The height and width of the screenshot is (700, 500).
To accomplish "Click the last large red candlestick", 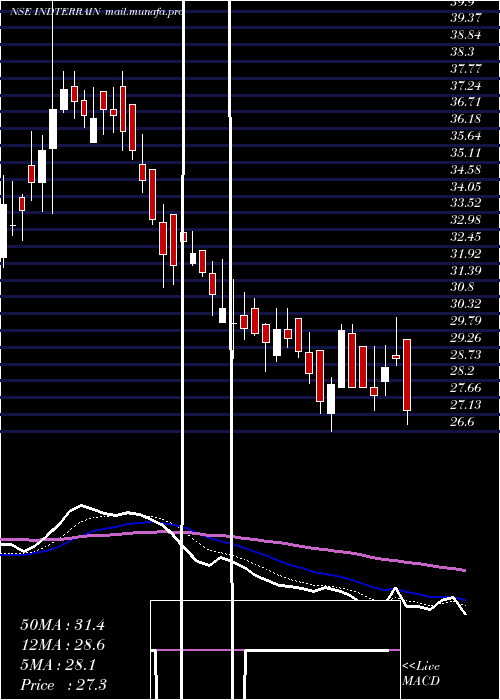I will tap(407, 375).
